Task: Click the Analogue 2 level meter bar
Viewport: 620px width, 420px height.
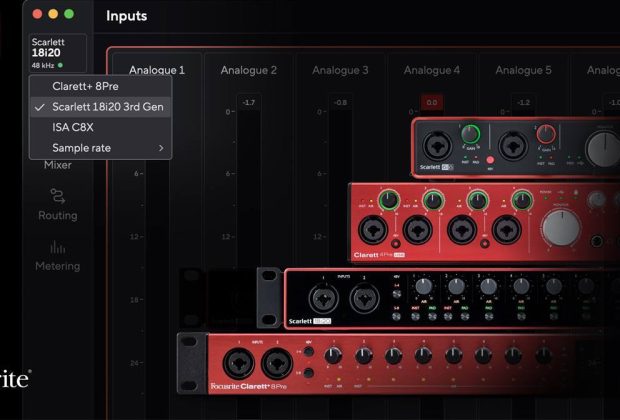Action: [x=249, y=190]
